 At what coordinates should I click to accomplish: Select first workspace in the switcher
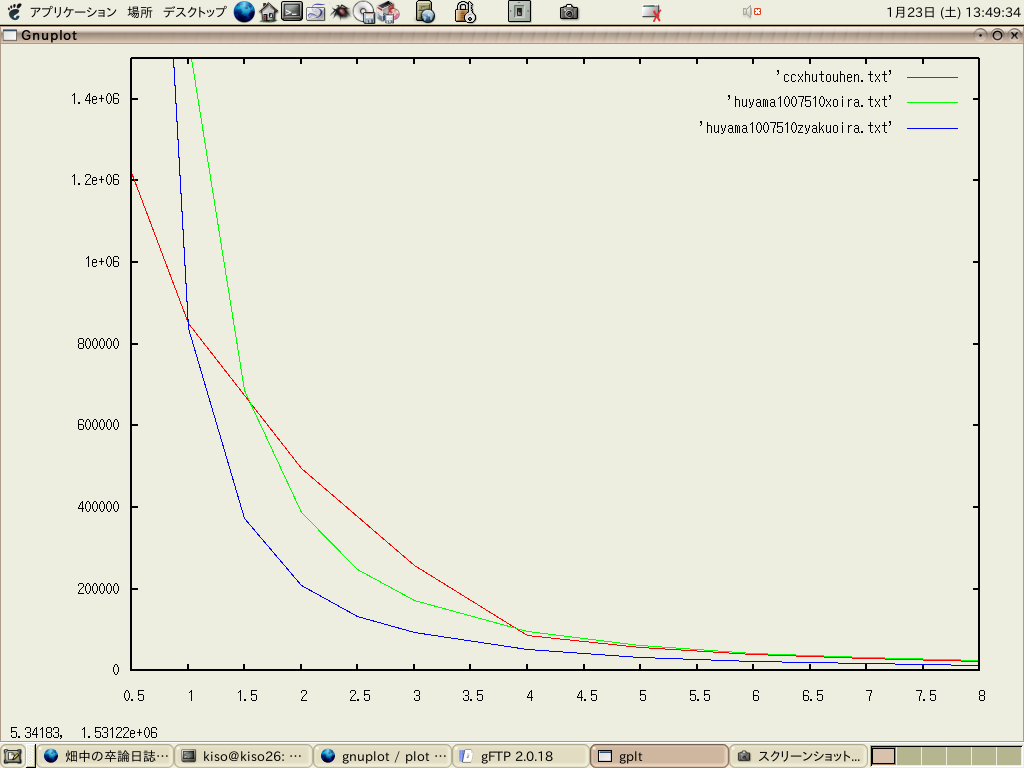(883, 756)
